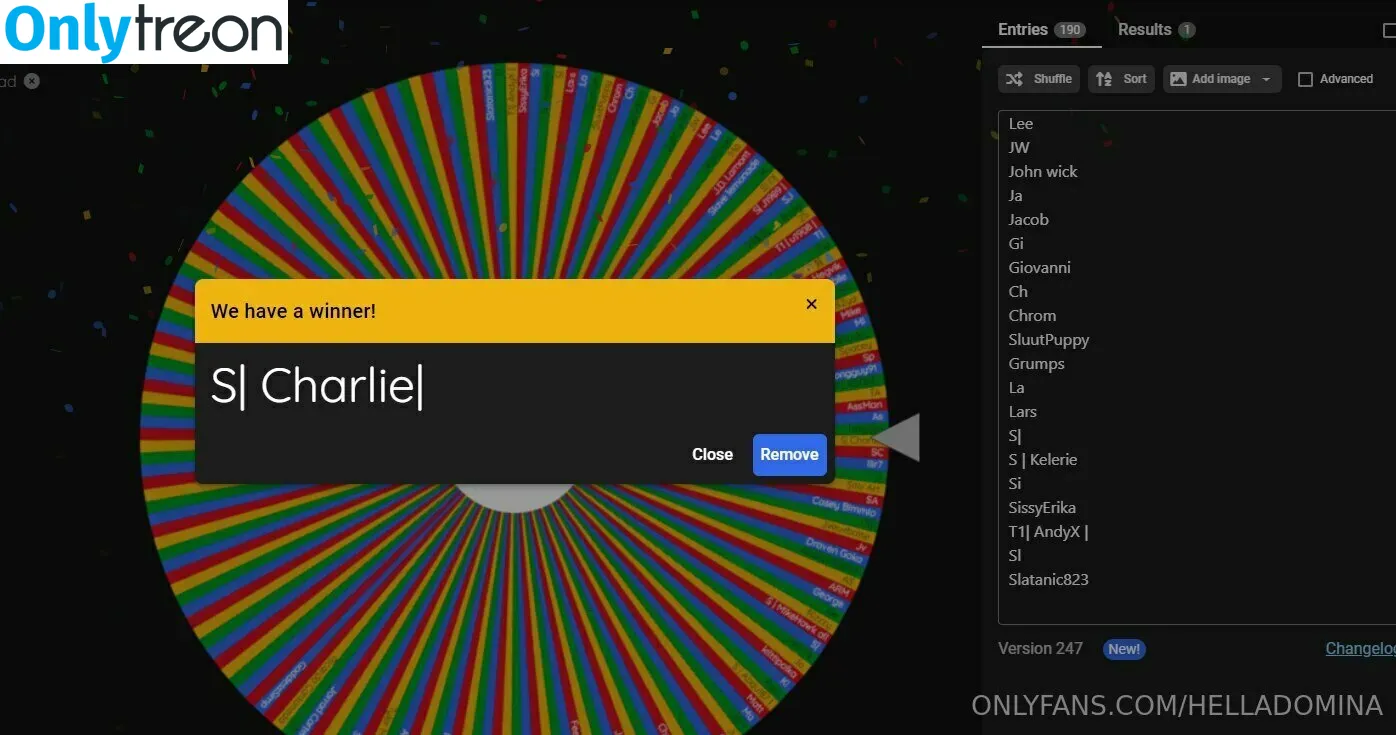Click the picture icon on Add image
The width and height of the screenshot is (1396, 735).
tap(1178, 79)
